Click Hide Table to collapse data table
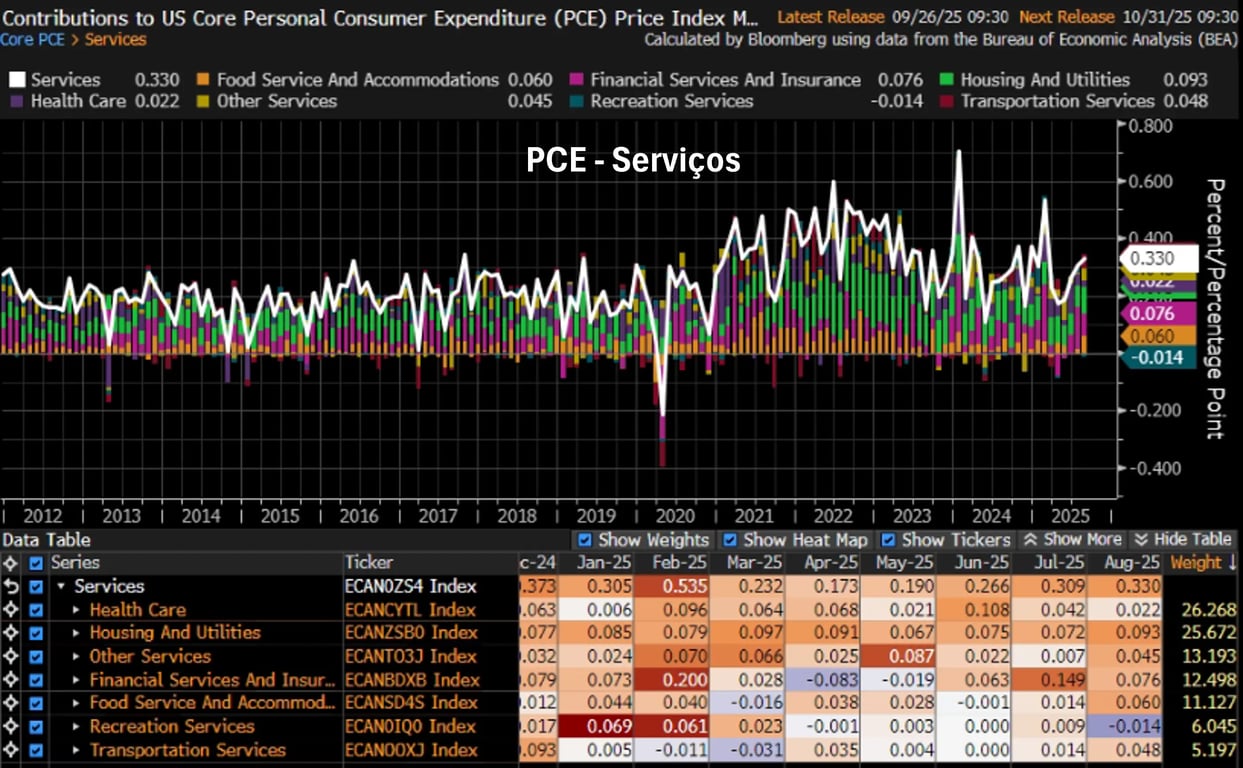 (x=1185, y=540)
